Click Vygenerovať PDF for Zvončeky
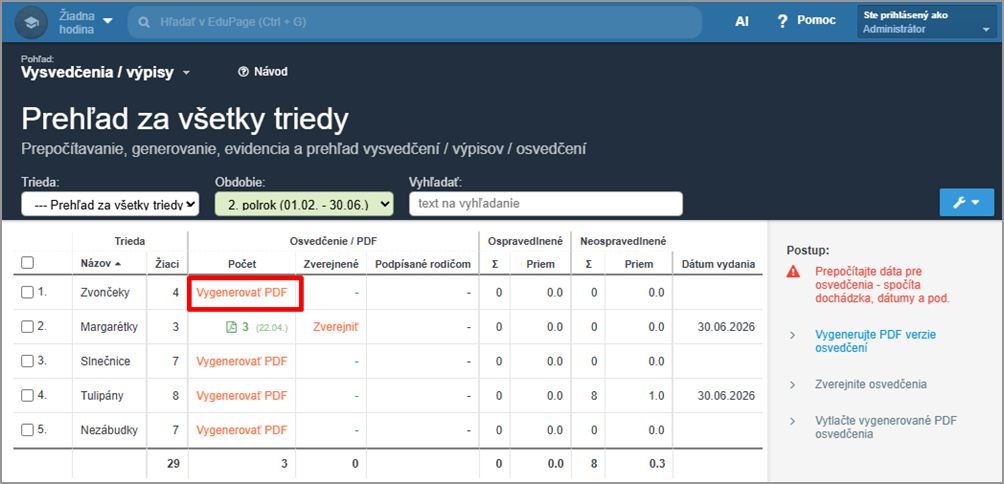Image resolution: width=1004 pixels, height=484 pixels. (x=241, y=293)
